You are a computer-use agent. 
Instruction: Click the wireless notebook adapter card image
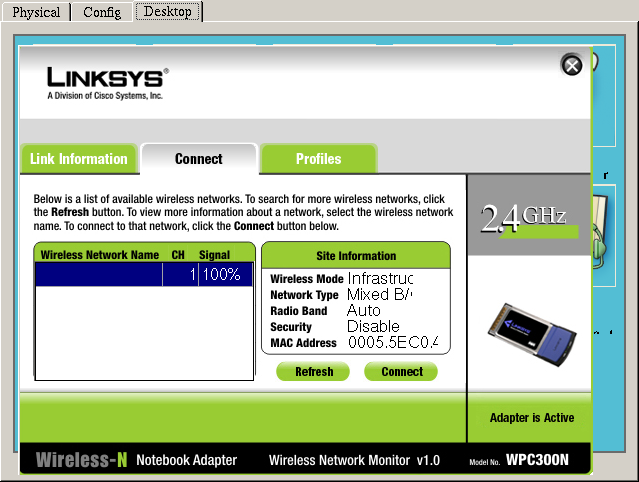(x=530, y=332)
